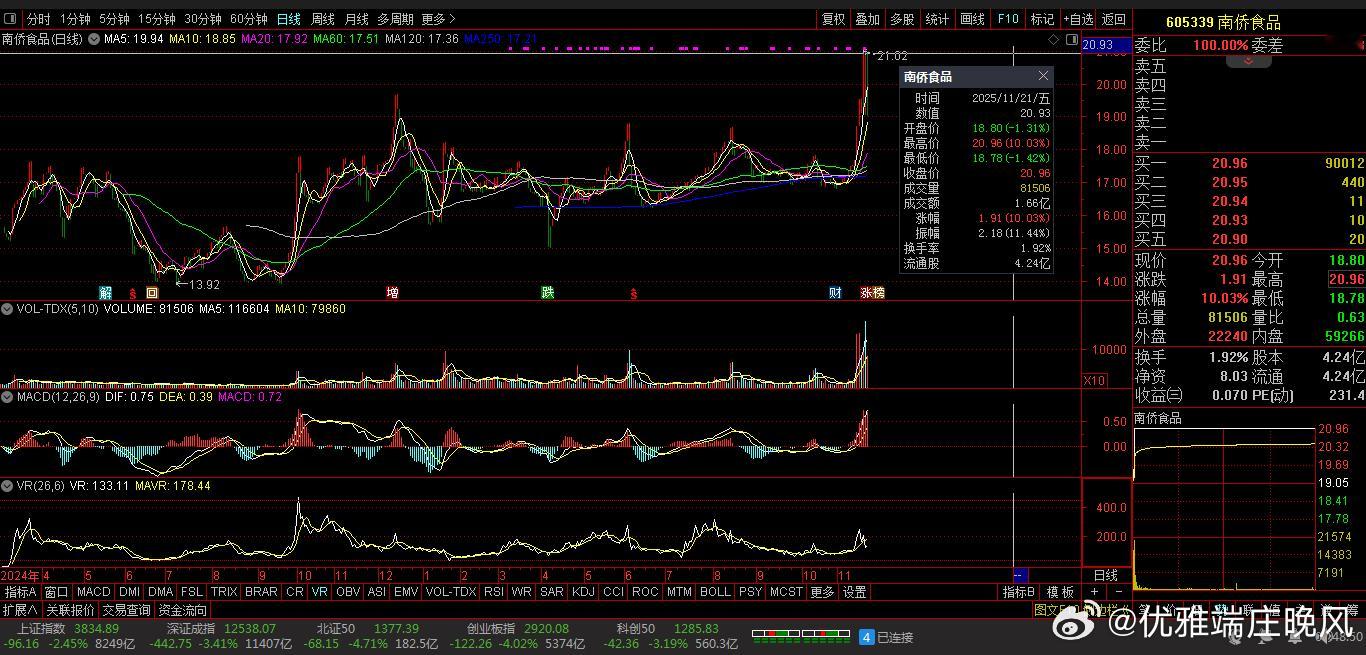Expand the 扩展 panel at bottom left
The width and height of the screenshot is (1366, 655).
(20, 610)
